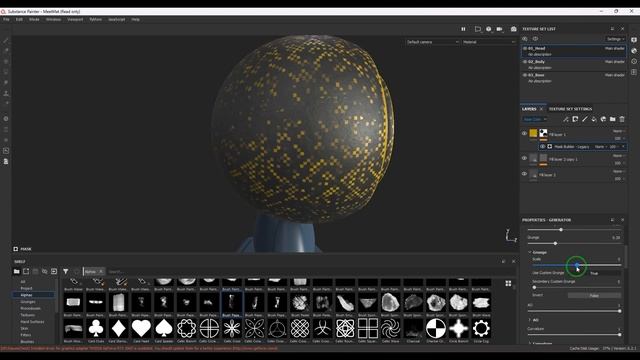The width and height of the screenshot is (640, 360).
Task: Click the video camera icon in viewport toolbar
Action: click(x=499, y=29)
